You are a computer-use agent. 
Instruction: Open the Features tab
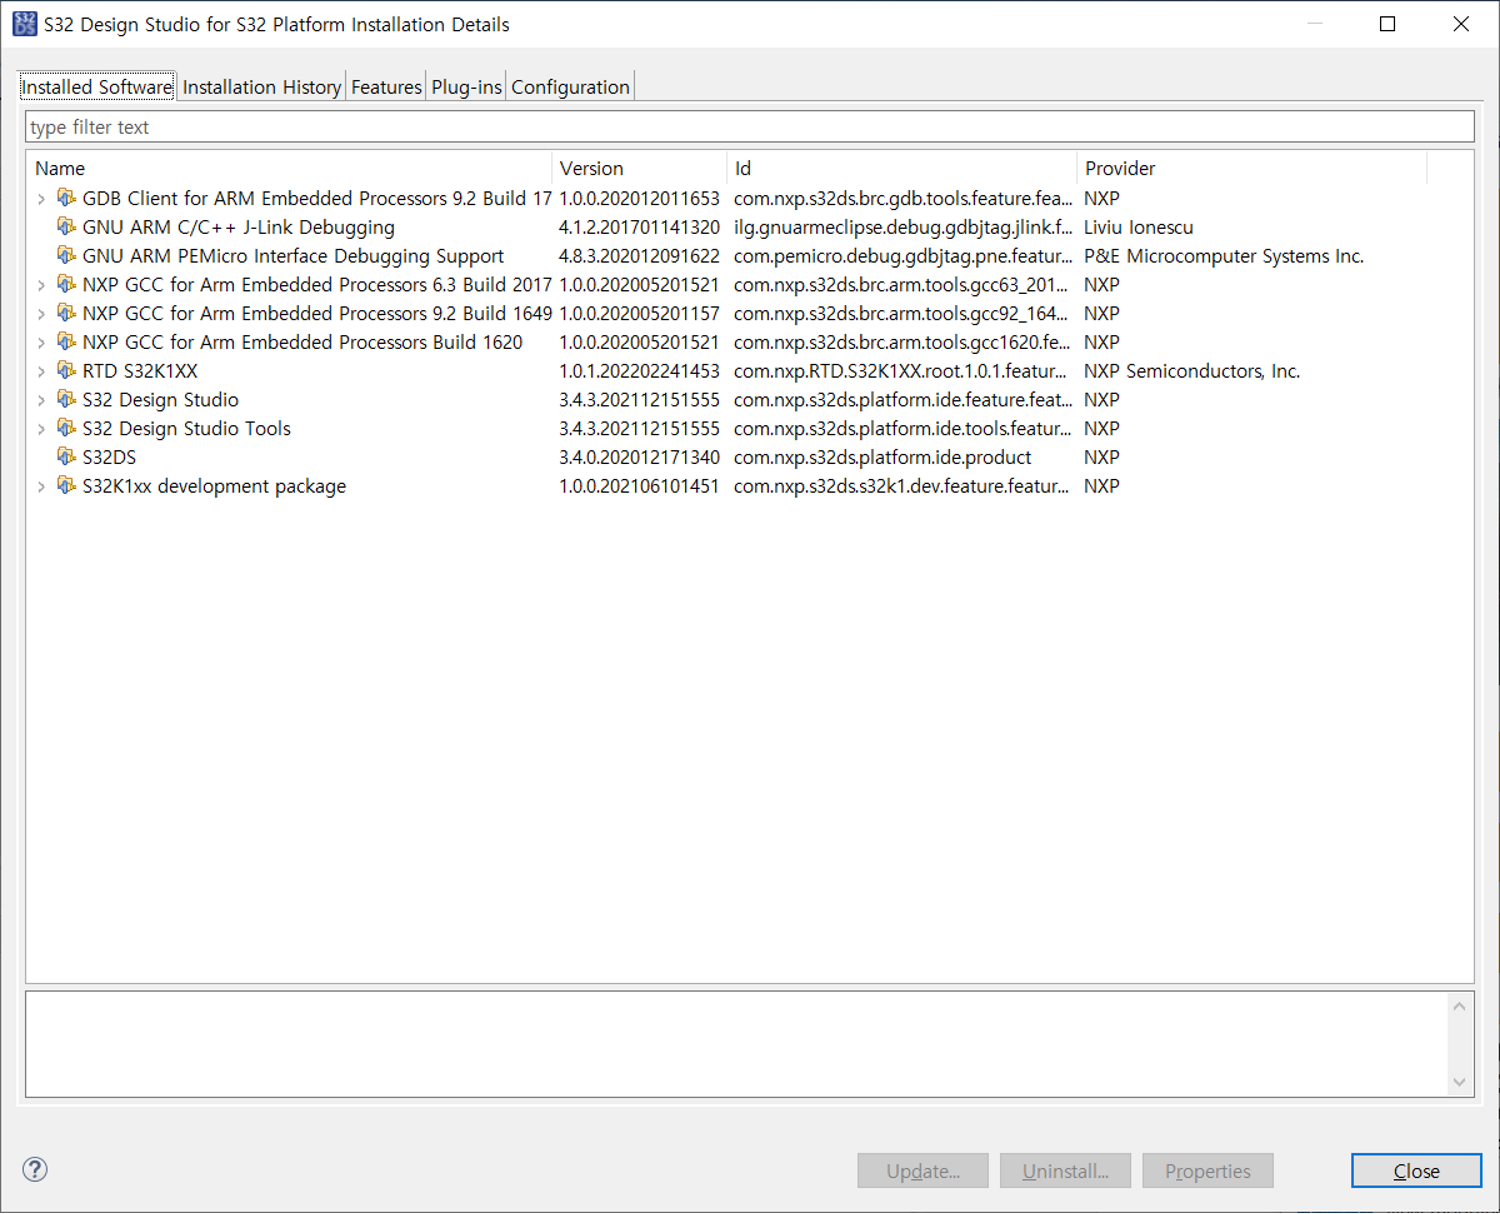pos(386,87)
